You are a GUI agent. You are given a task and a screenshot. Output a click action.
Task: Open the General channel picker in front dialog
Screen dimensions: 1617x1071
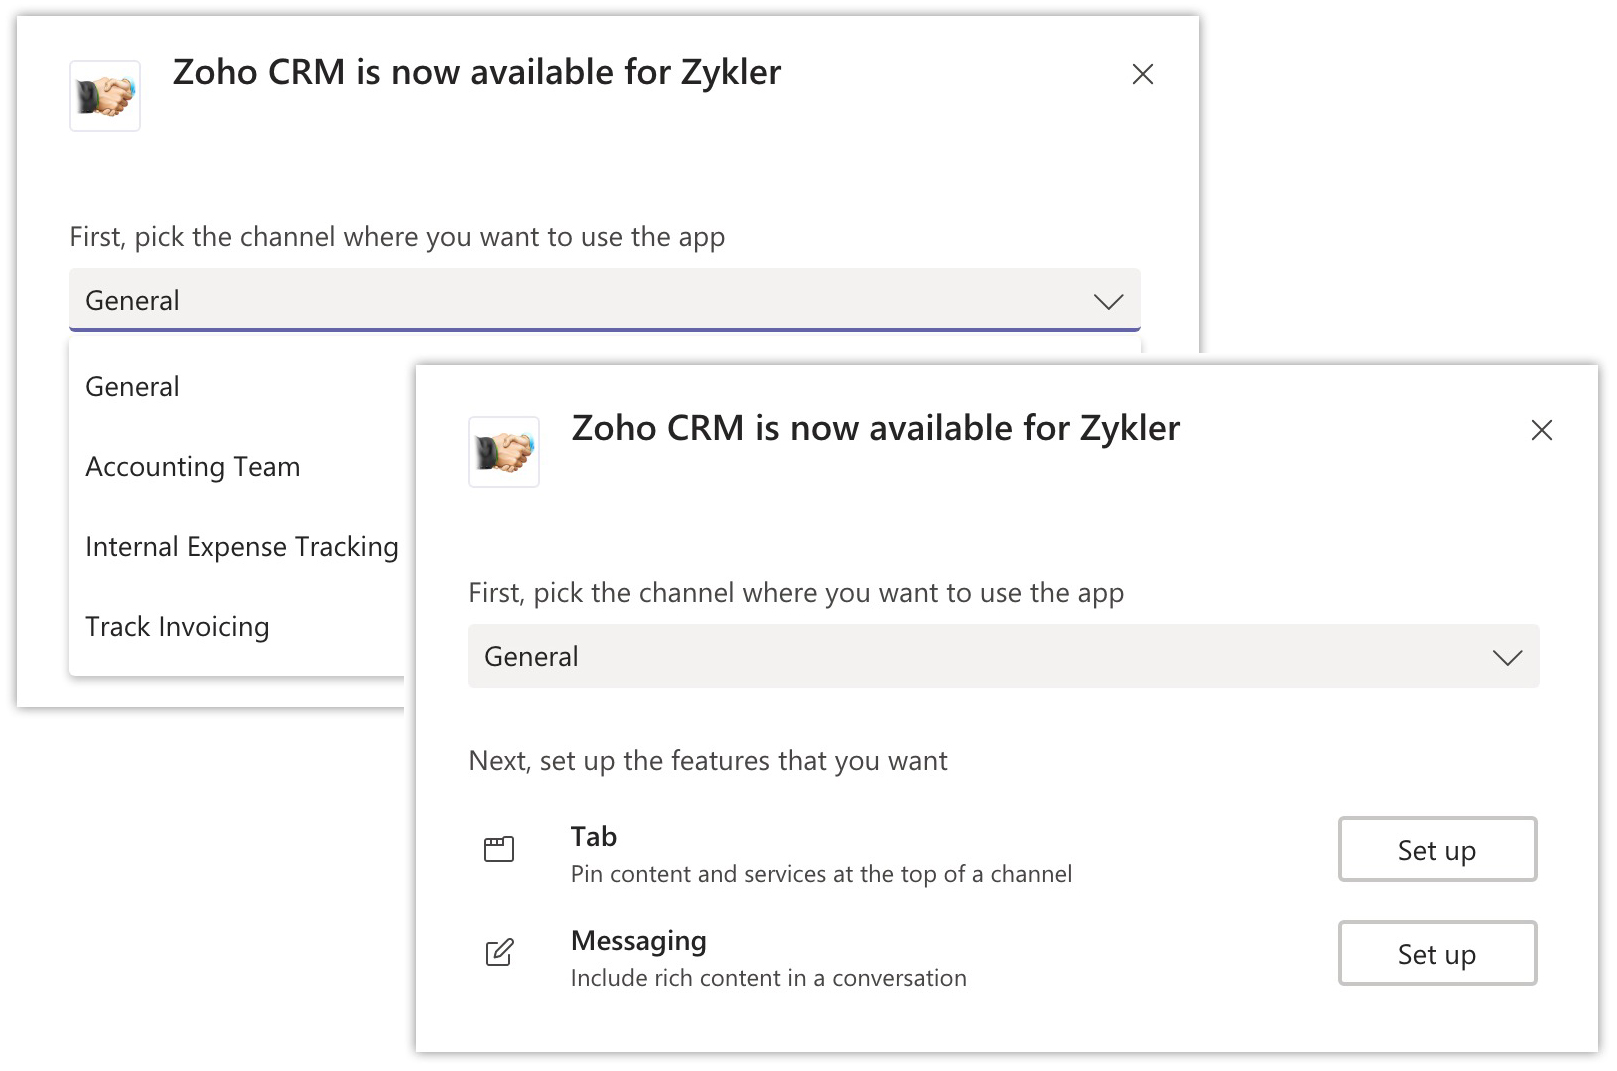1004,656
